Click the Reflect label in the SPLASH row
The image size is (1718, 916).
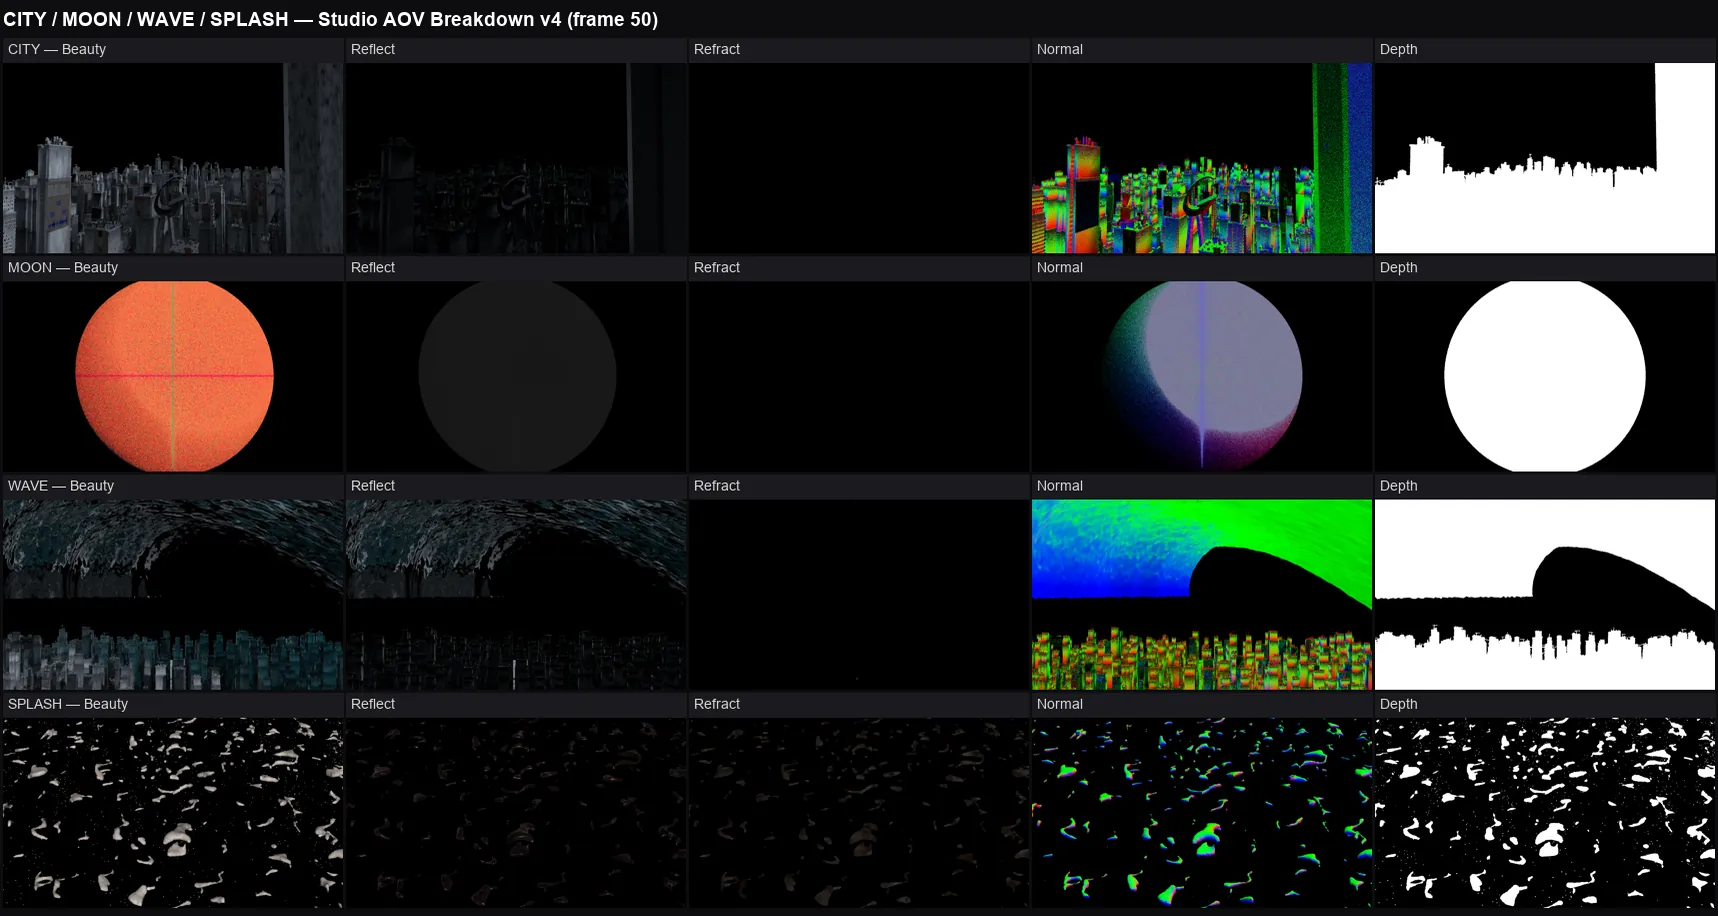(x=373, y=704)
